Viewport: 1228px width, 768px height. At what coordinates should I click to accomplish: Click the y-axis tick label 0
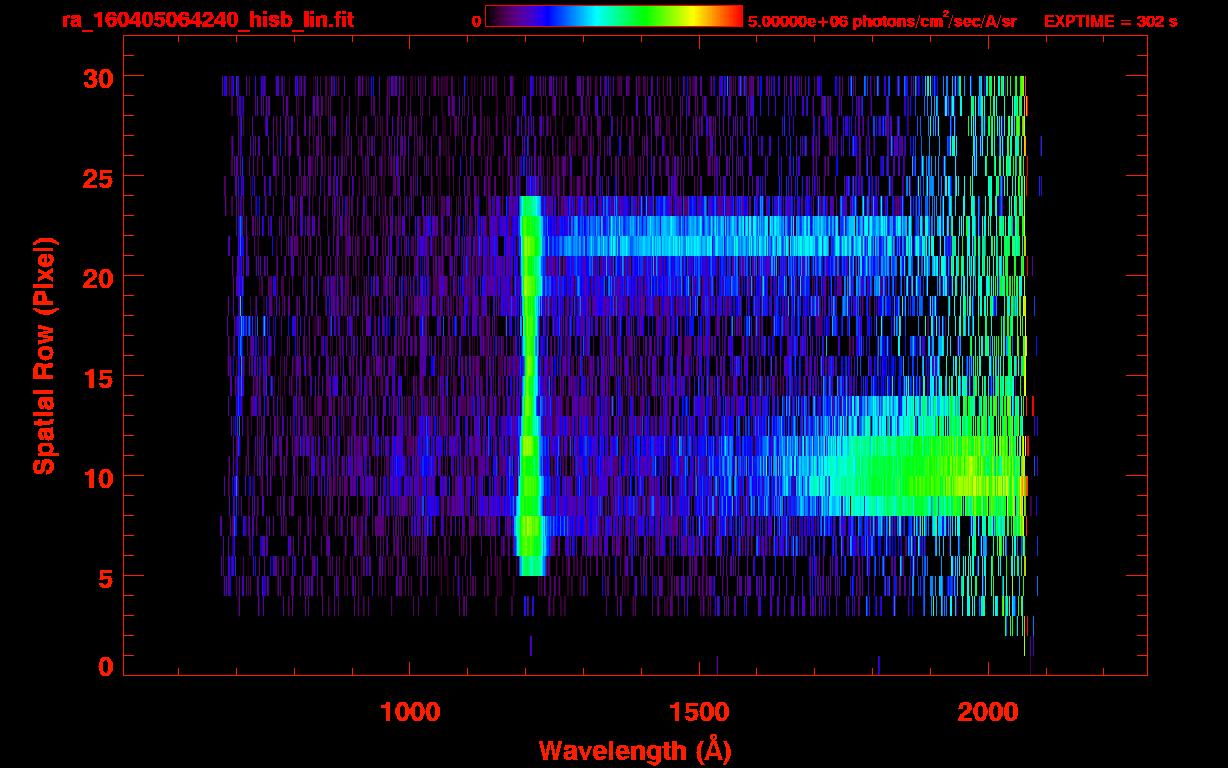point(104,666)
